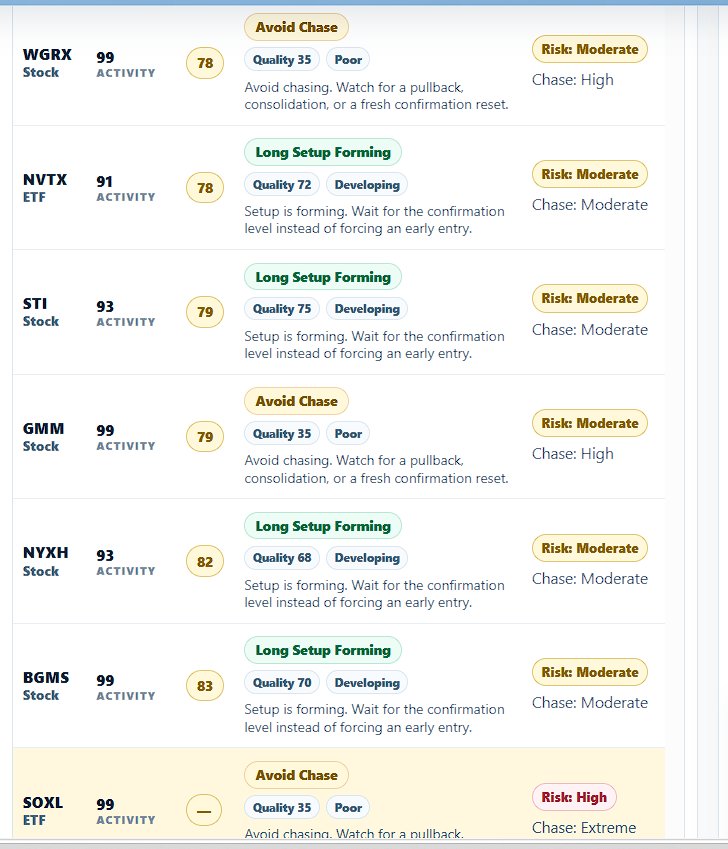Click the dash score badge for SOXL
728x849 pixels.
click(x=204, y=811)
